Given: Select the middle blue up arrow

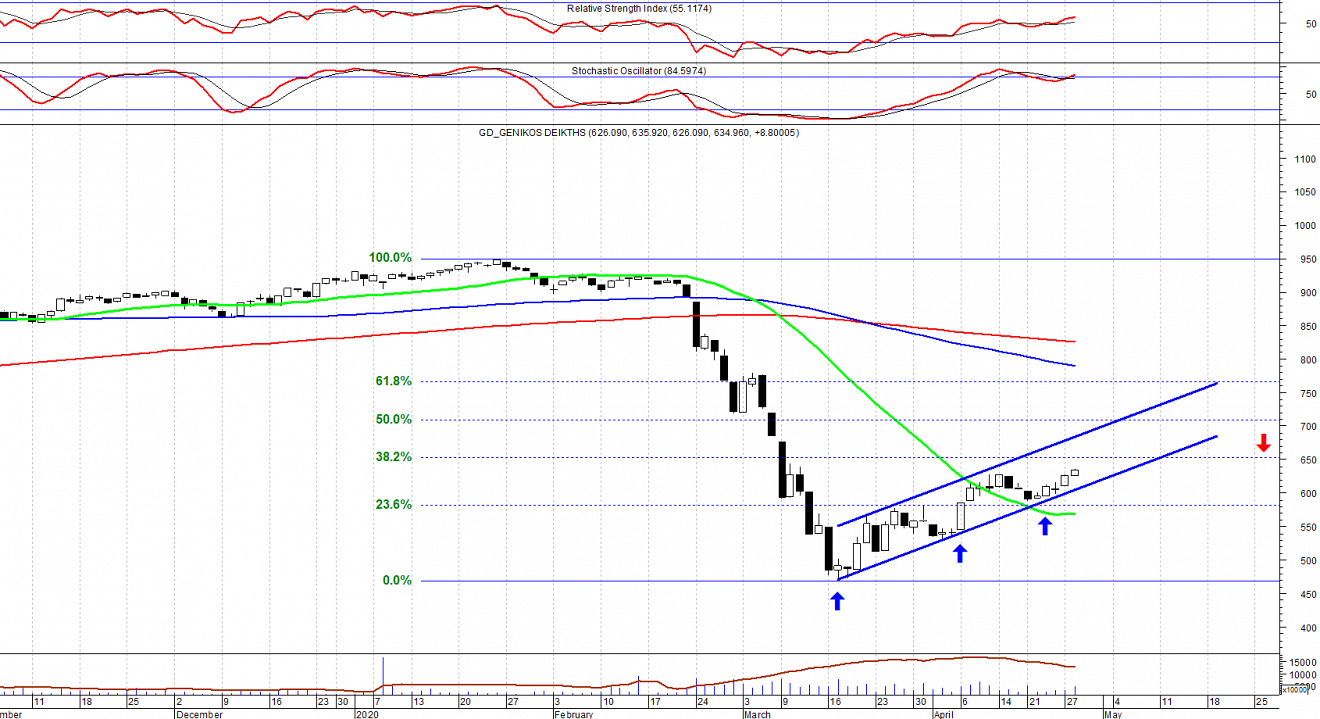Looking at the screenshot, I should [960, 552].
